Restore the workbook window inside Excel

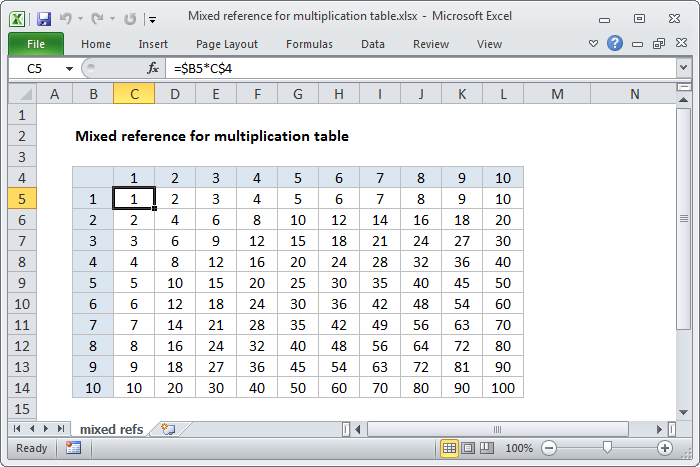click(x=659, y=43)
